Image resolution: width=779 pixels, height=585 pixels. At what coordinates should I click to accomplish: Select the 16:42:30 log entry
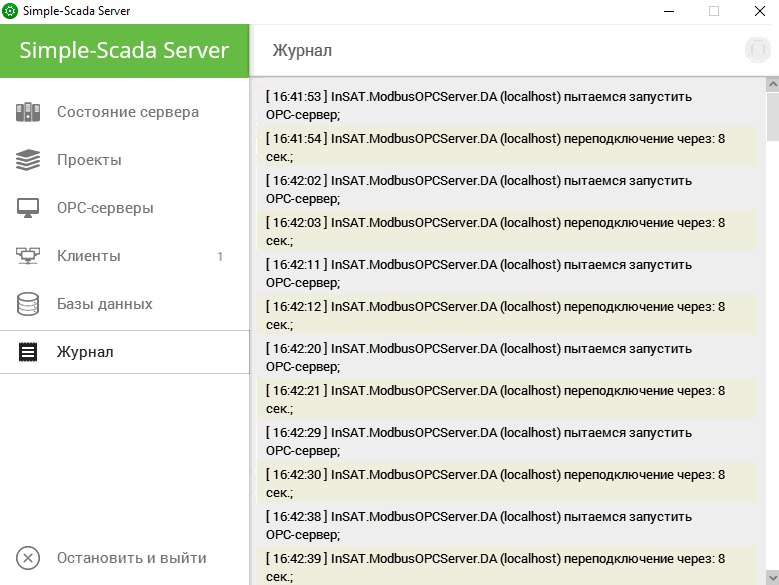[x=507, y=483]
